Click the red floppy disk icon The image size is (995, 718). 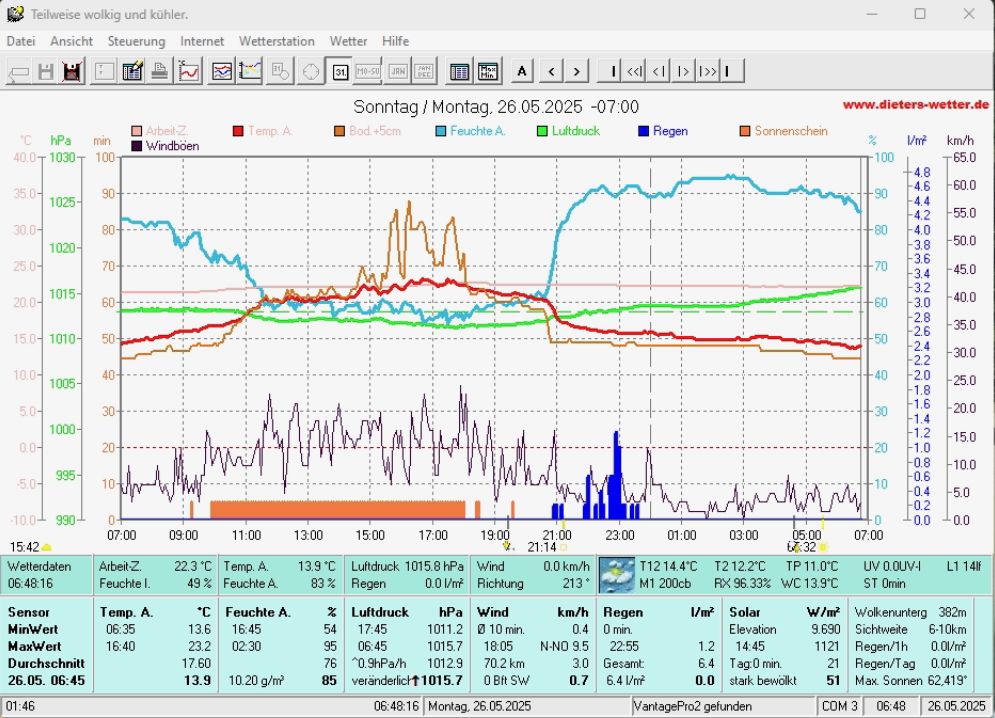[x=72, y=71]
